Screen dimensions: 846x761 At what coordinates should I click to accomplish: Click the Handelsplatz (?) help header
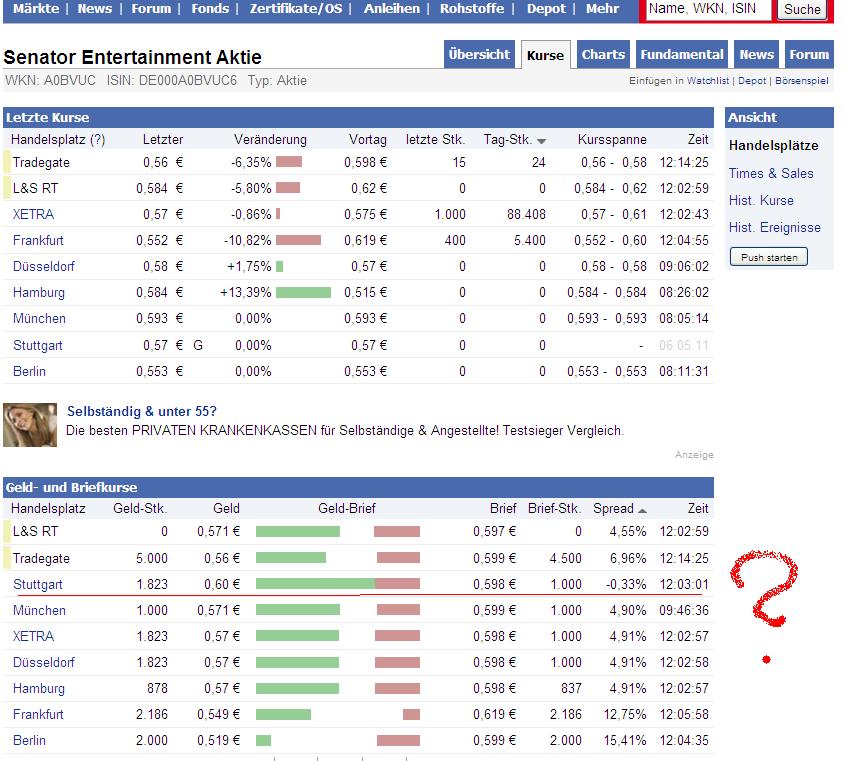pos(58,139)
